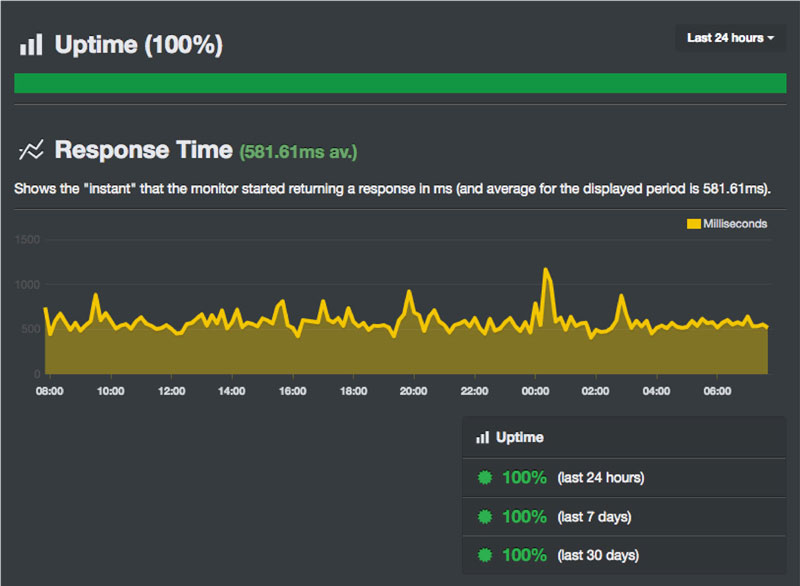Click the green badge next to last 30 days

coord(485,555)
